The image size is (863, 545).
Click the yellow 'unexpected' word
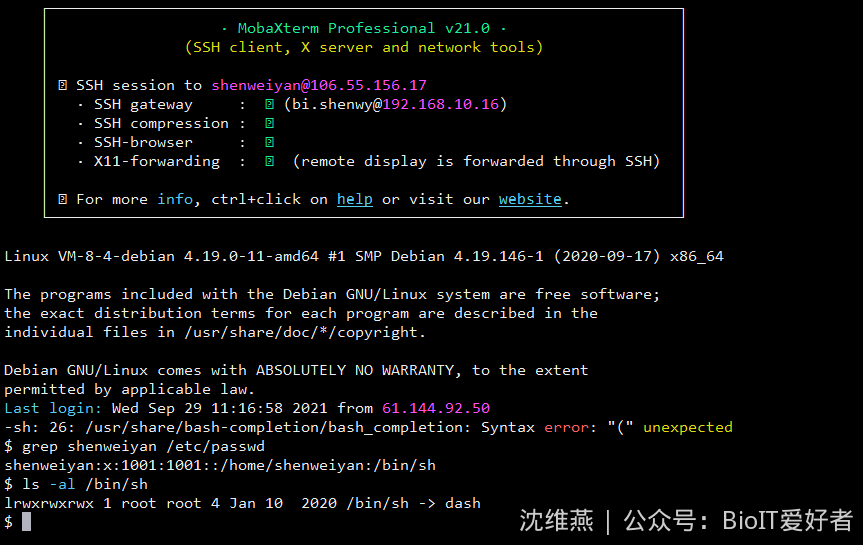[x=688, y=427]
